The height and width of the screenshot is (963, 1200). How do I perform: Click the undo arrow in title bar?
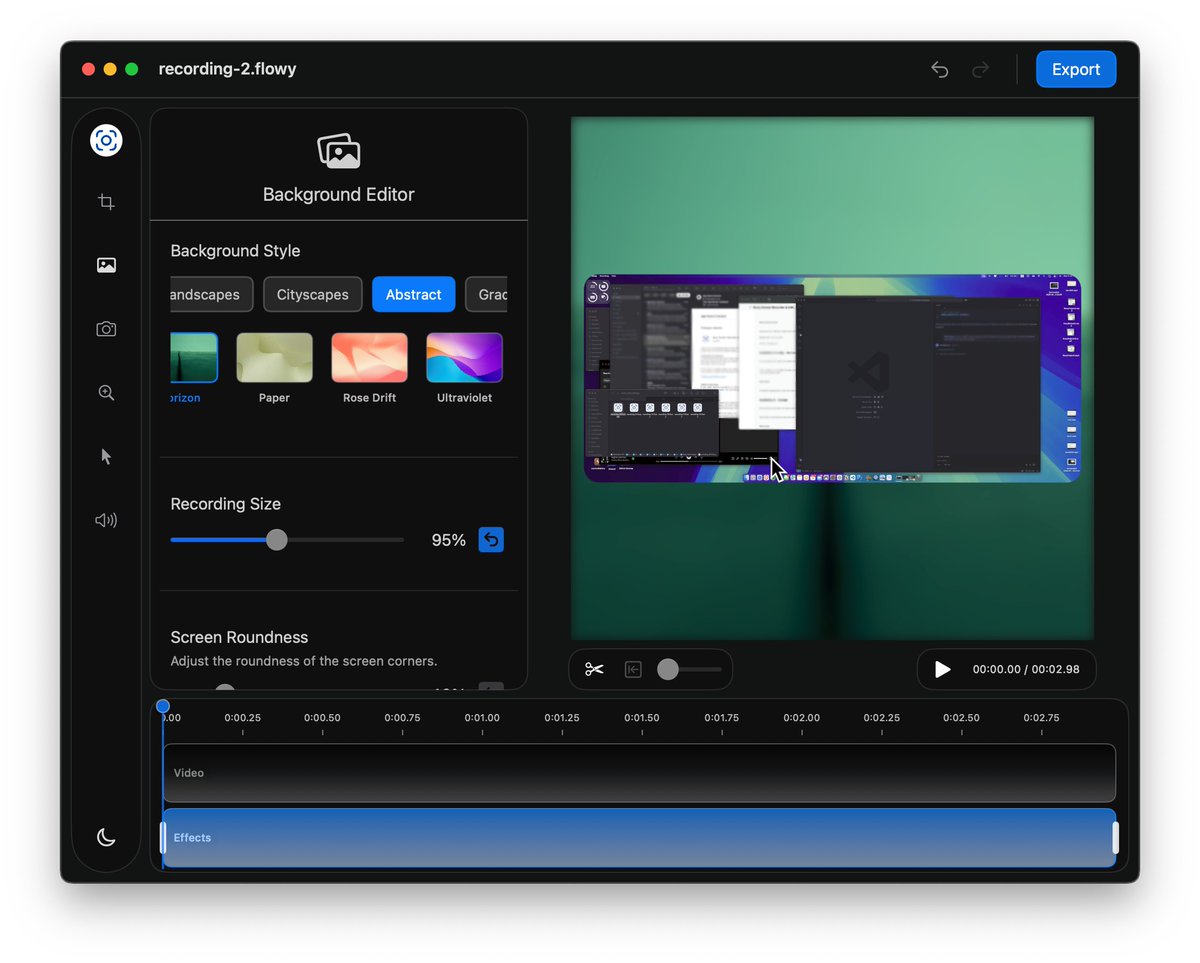click(x=939, y=69)
